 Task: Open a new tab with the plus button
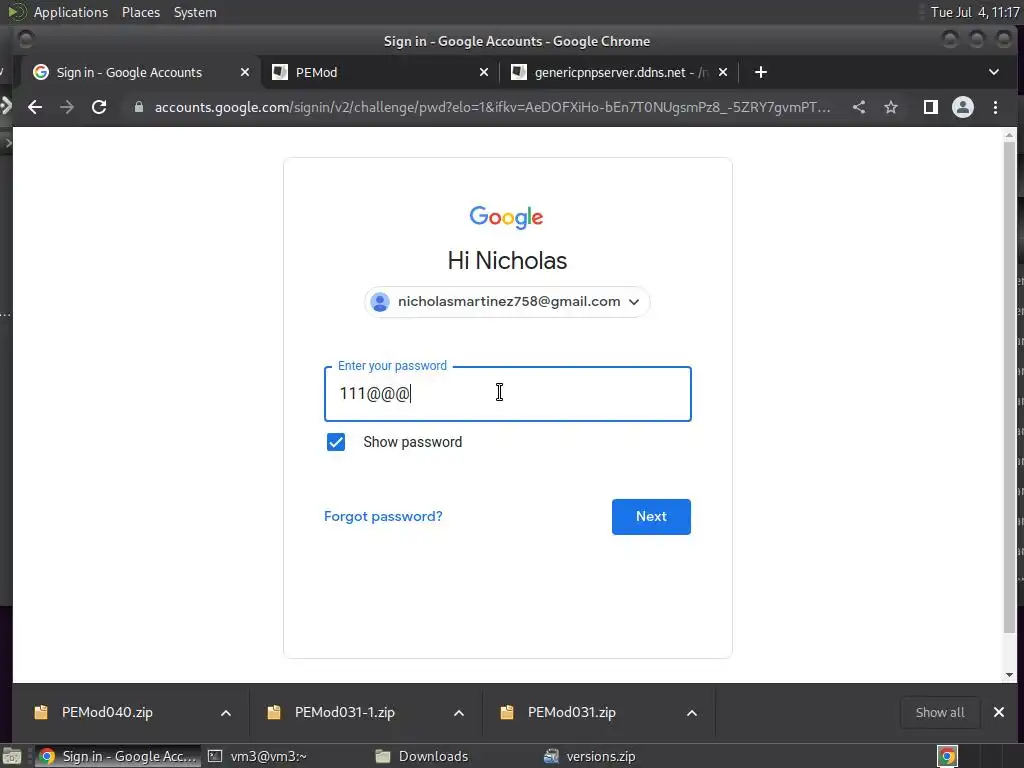coord(761,72)
